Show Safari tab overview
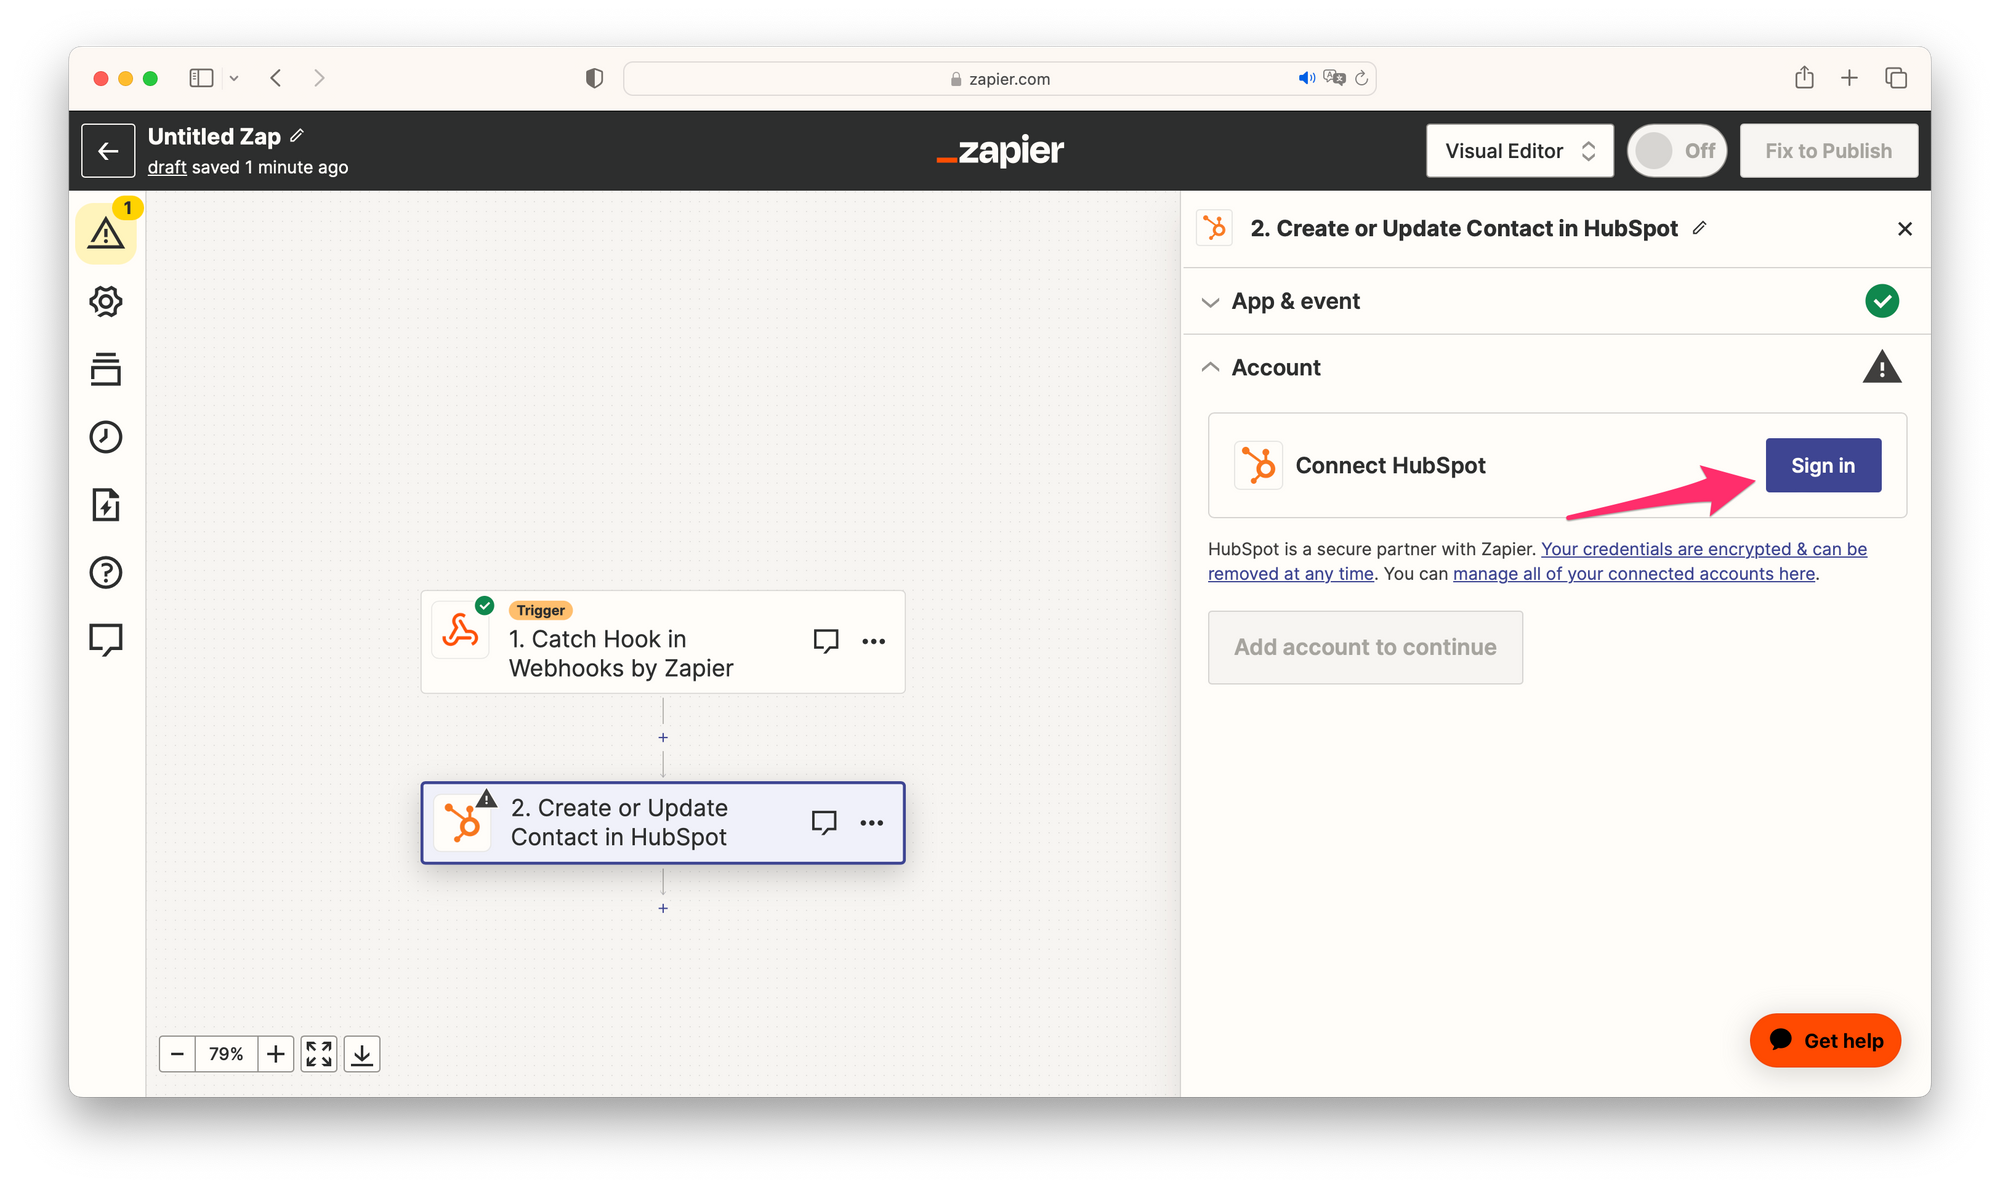Viewport: 2000px width, 1188px height. (x=1896, y=78)
